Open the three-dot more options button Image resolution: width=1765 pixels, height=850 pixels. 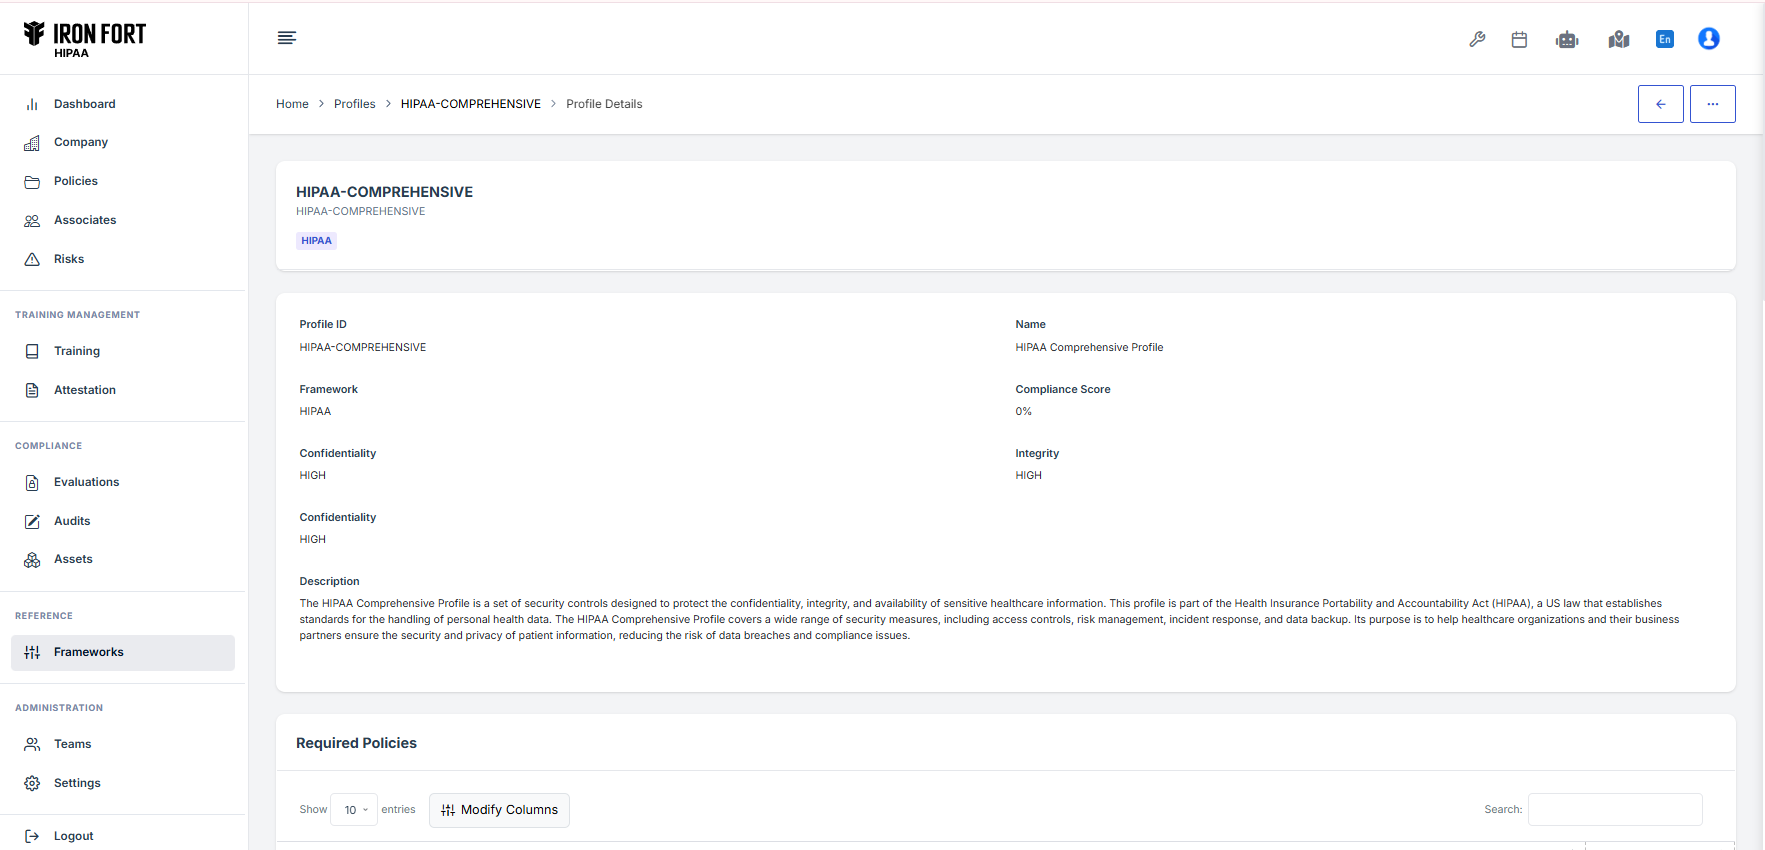(1712, 104)
